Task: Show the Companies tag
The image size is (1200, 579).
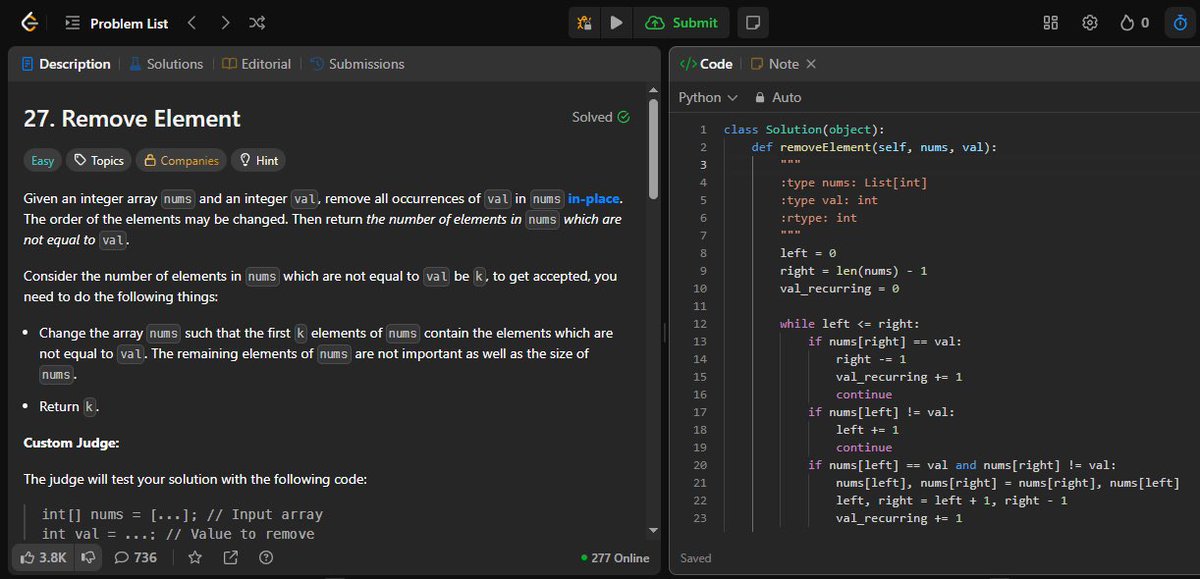Action: [x=181, y=160]
